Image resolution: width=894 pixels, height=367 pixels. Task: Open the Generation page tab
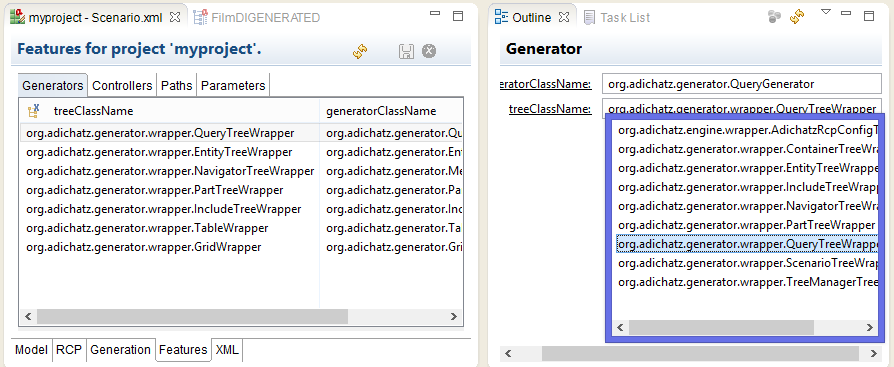121,349
